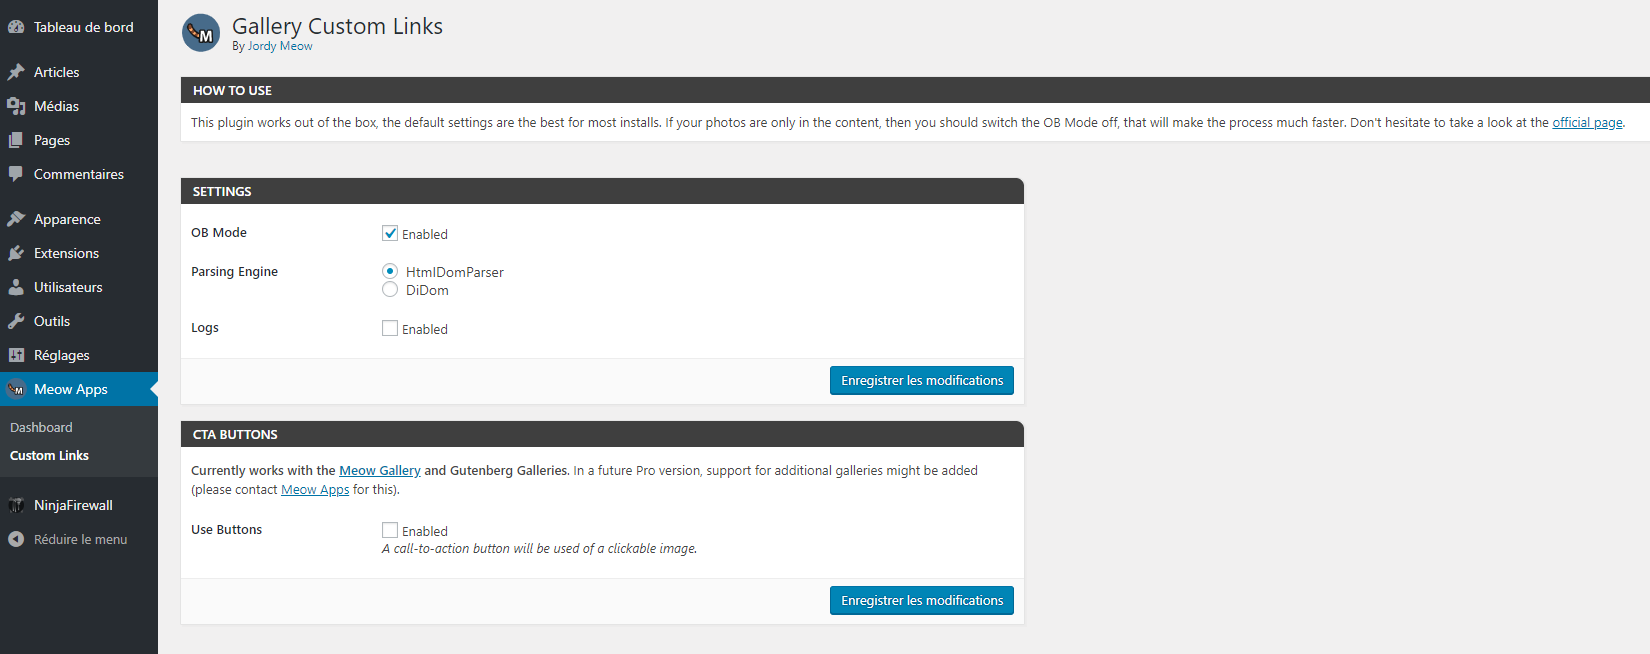
Task: Select the DiDom parsing engine radio button
Action: coord(390,289)
